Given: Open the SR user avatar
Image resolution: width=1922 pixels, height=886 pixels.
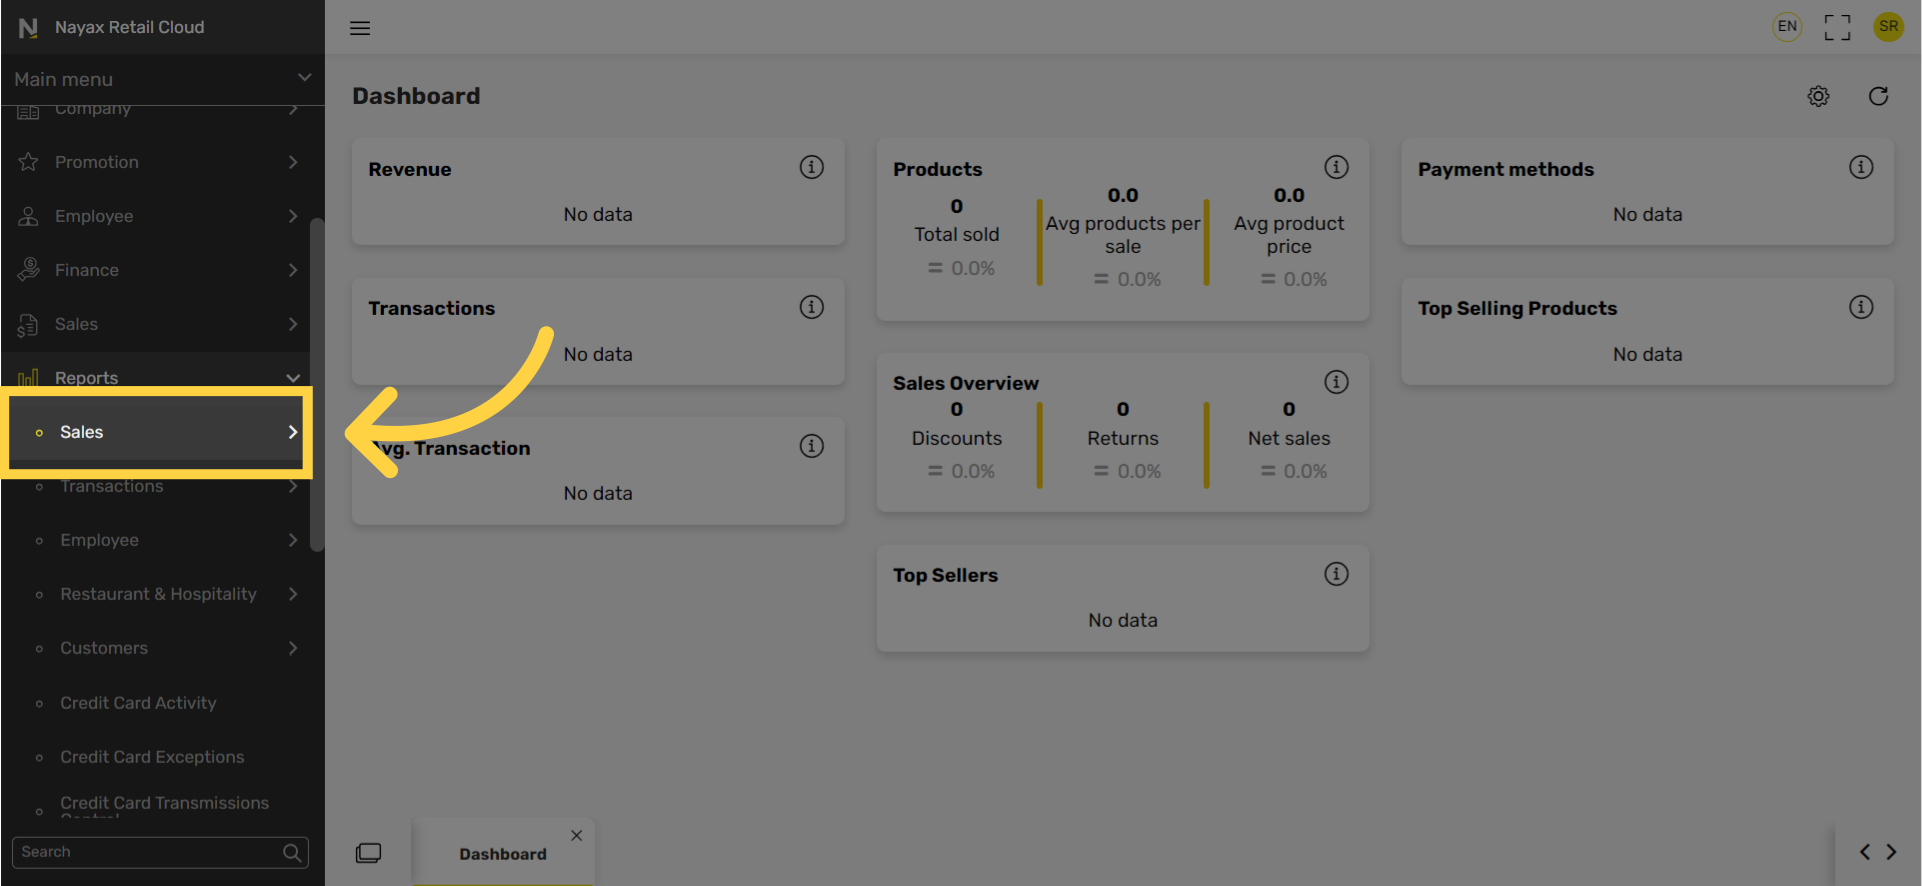Looking at the screenshot, I should point(1888,27).
